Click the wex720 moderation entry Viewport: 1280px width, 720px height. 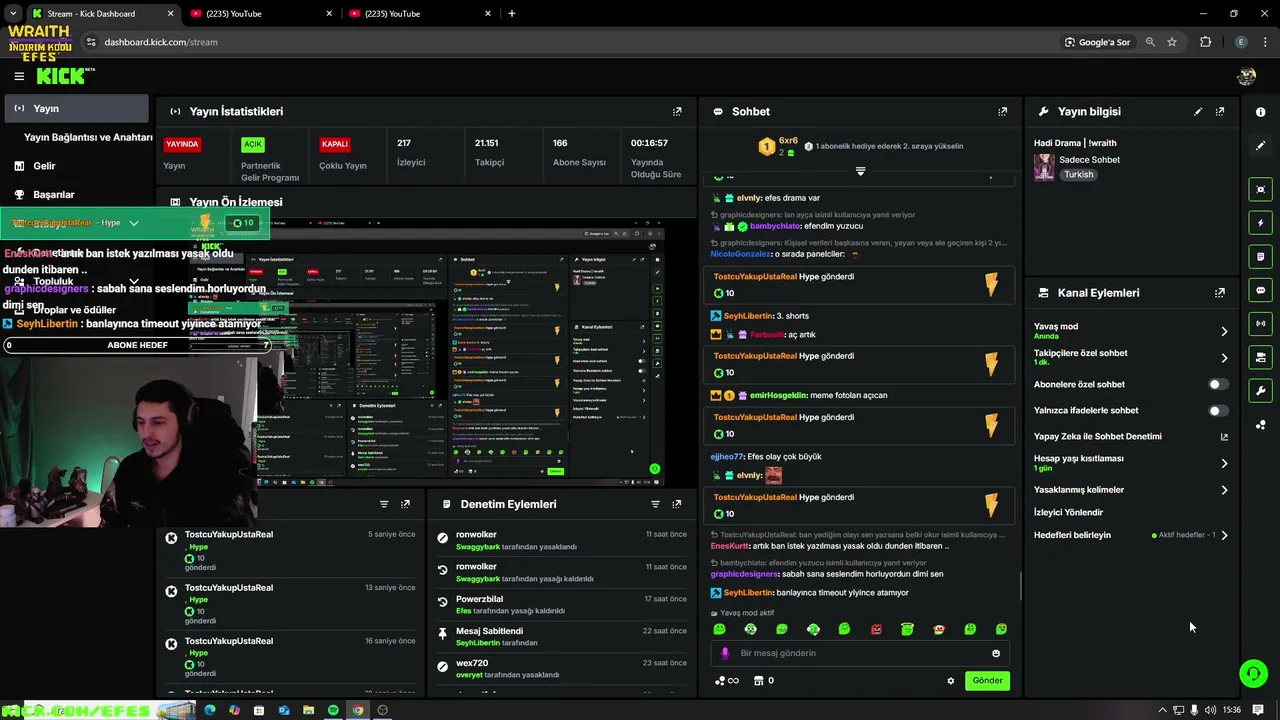(561, 669)
